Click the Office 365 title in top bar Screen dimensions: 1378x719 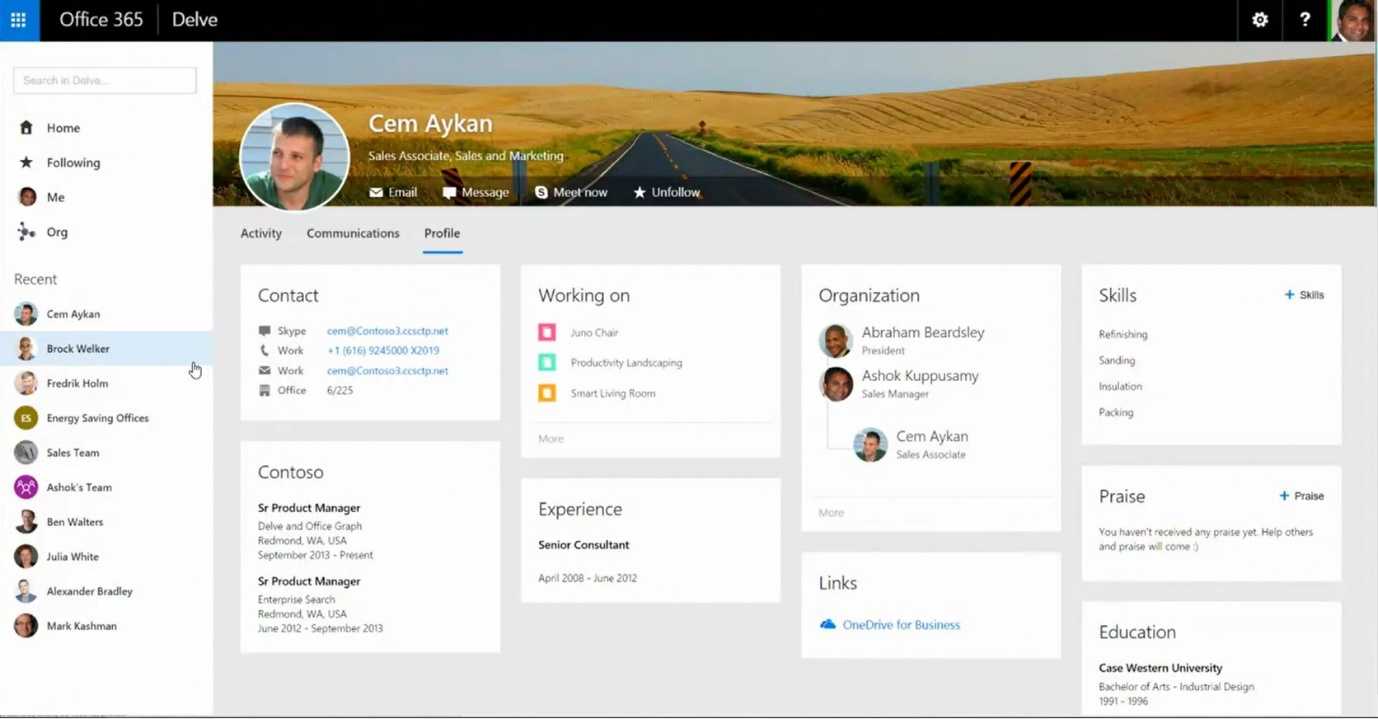101,20
